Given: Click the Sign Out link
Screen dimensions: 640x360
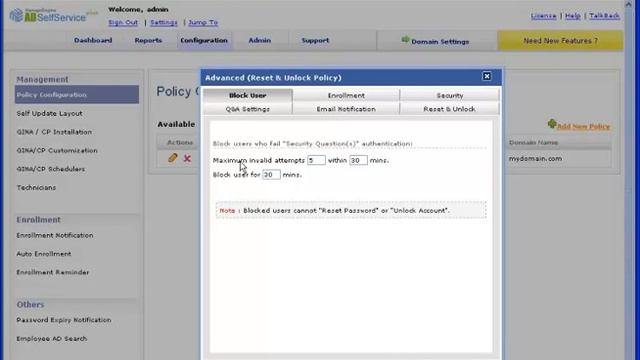Looking at the screenshot, I should click(123, 22).
